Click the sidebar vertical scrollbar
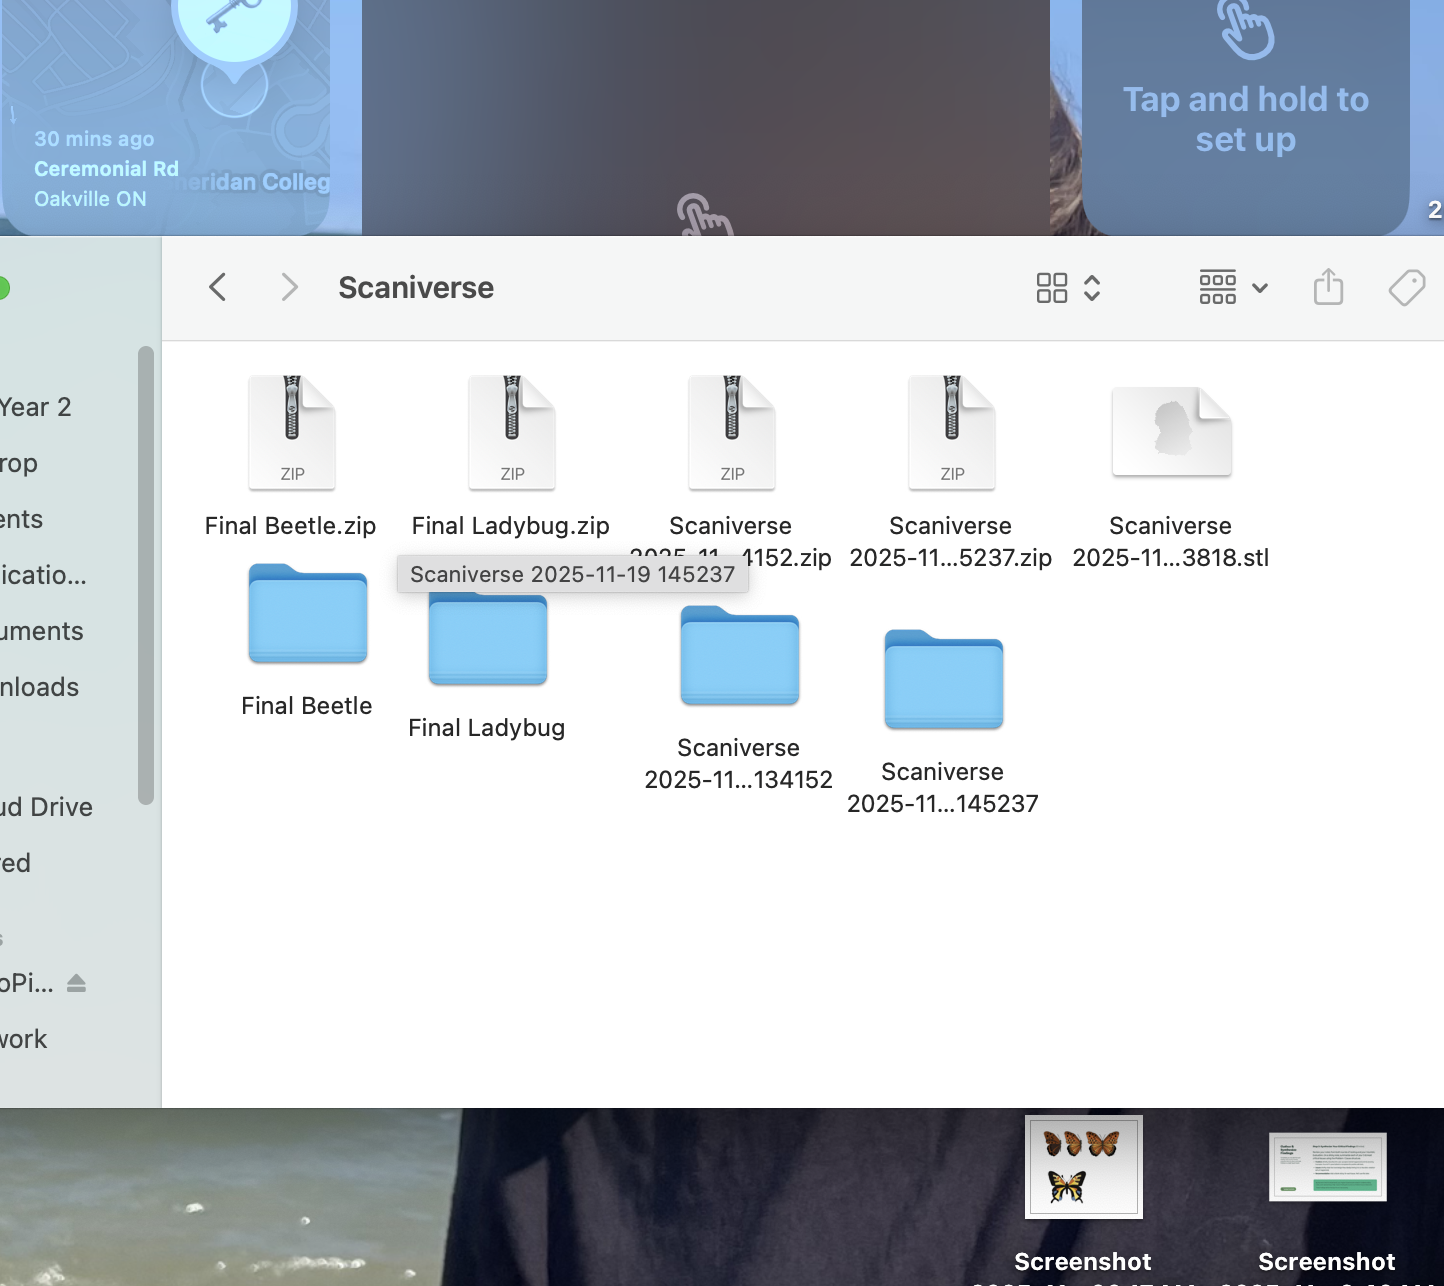Image resolution: width=1444 pixels, height=1286 pixels. pyautogui.click(x=146, y=575)
